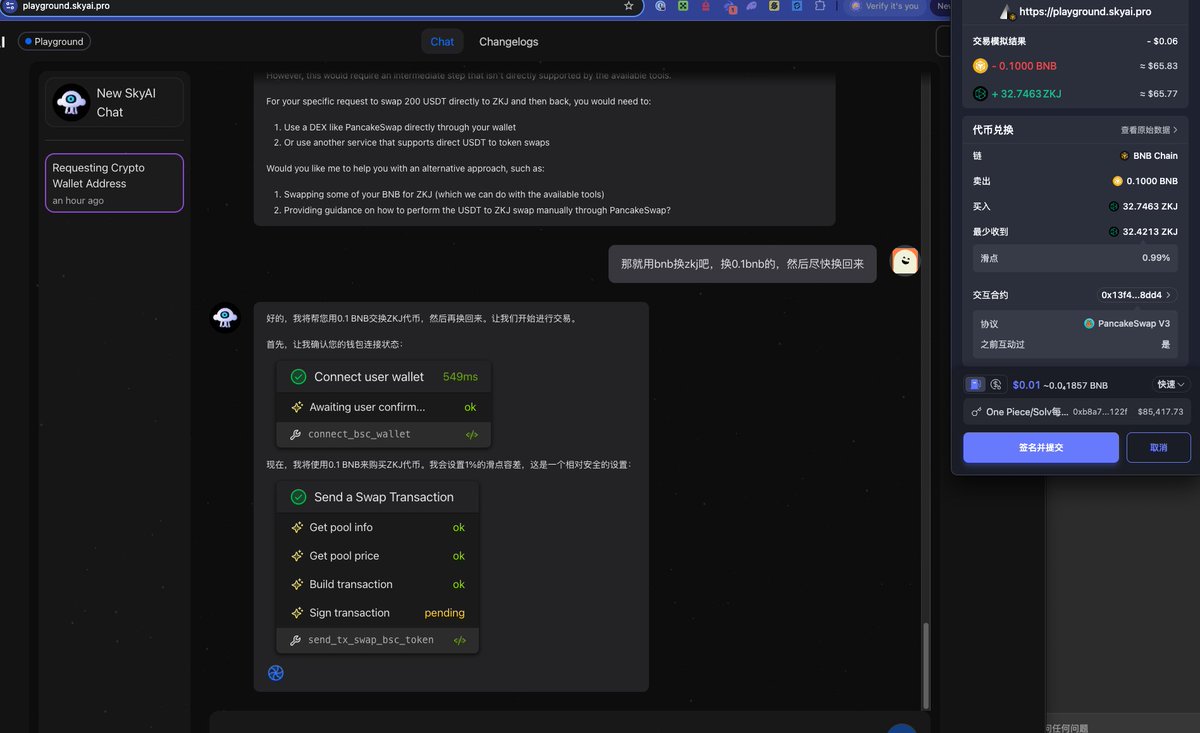Open contract address 0x13f4...8dd4 details
The width and height of the screenshot is (1200, 733).
(1137, 295)
